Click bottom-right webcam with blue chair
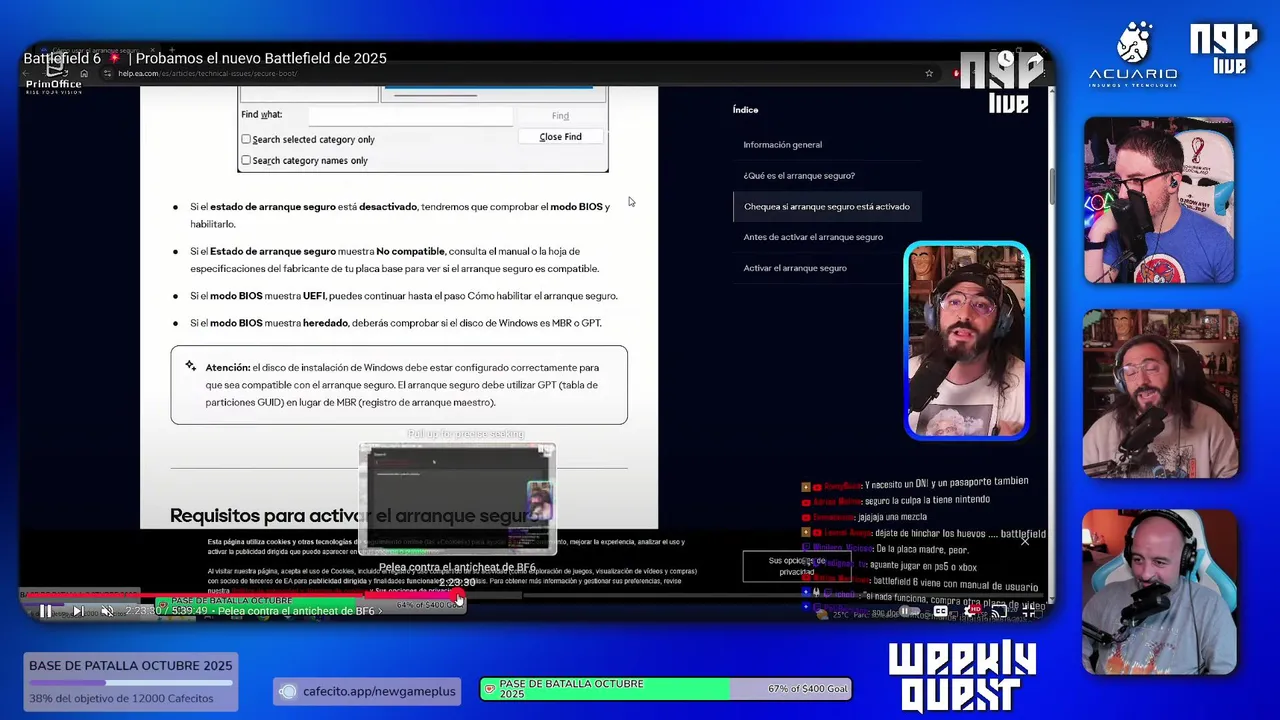Viewport: 1280px width, 720px height. (x=1159, y=592)
